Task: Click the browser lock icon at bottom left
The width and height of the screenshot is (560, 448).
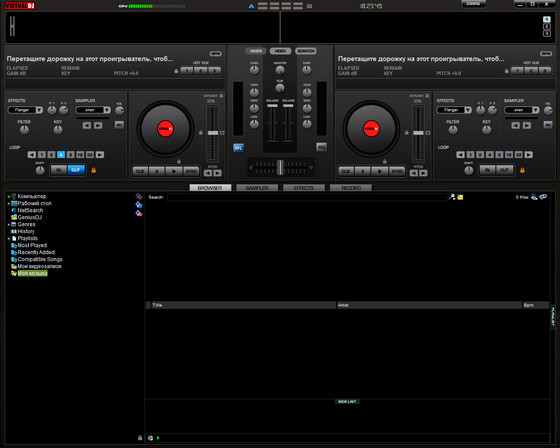Action: [140, 438]
